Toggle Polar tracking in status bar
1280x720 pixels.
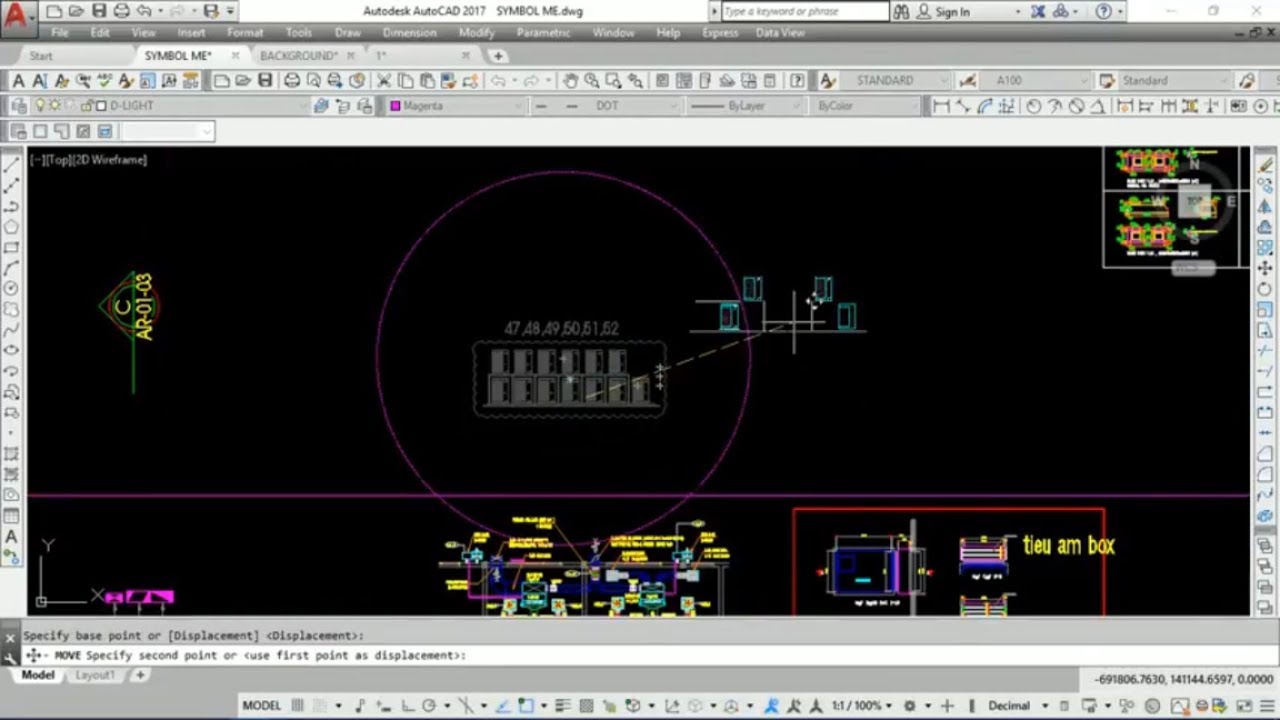pyautogui.click(x=428, y=706)
